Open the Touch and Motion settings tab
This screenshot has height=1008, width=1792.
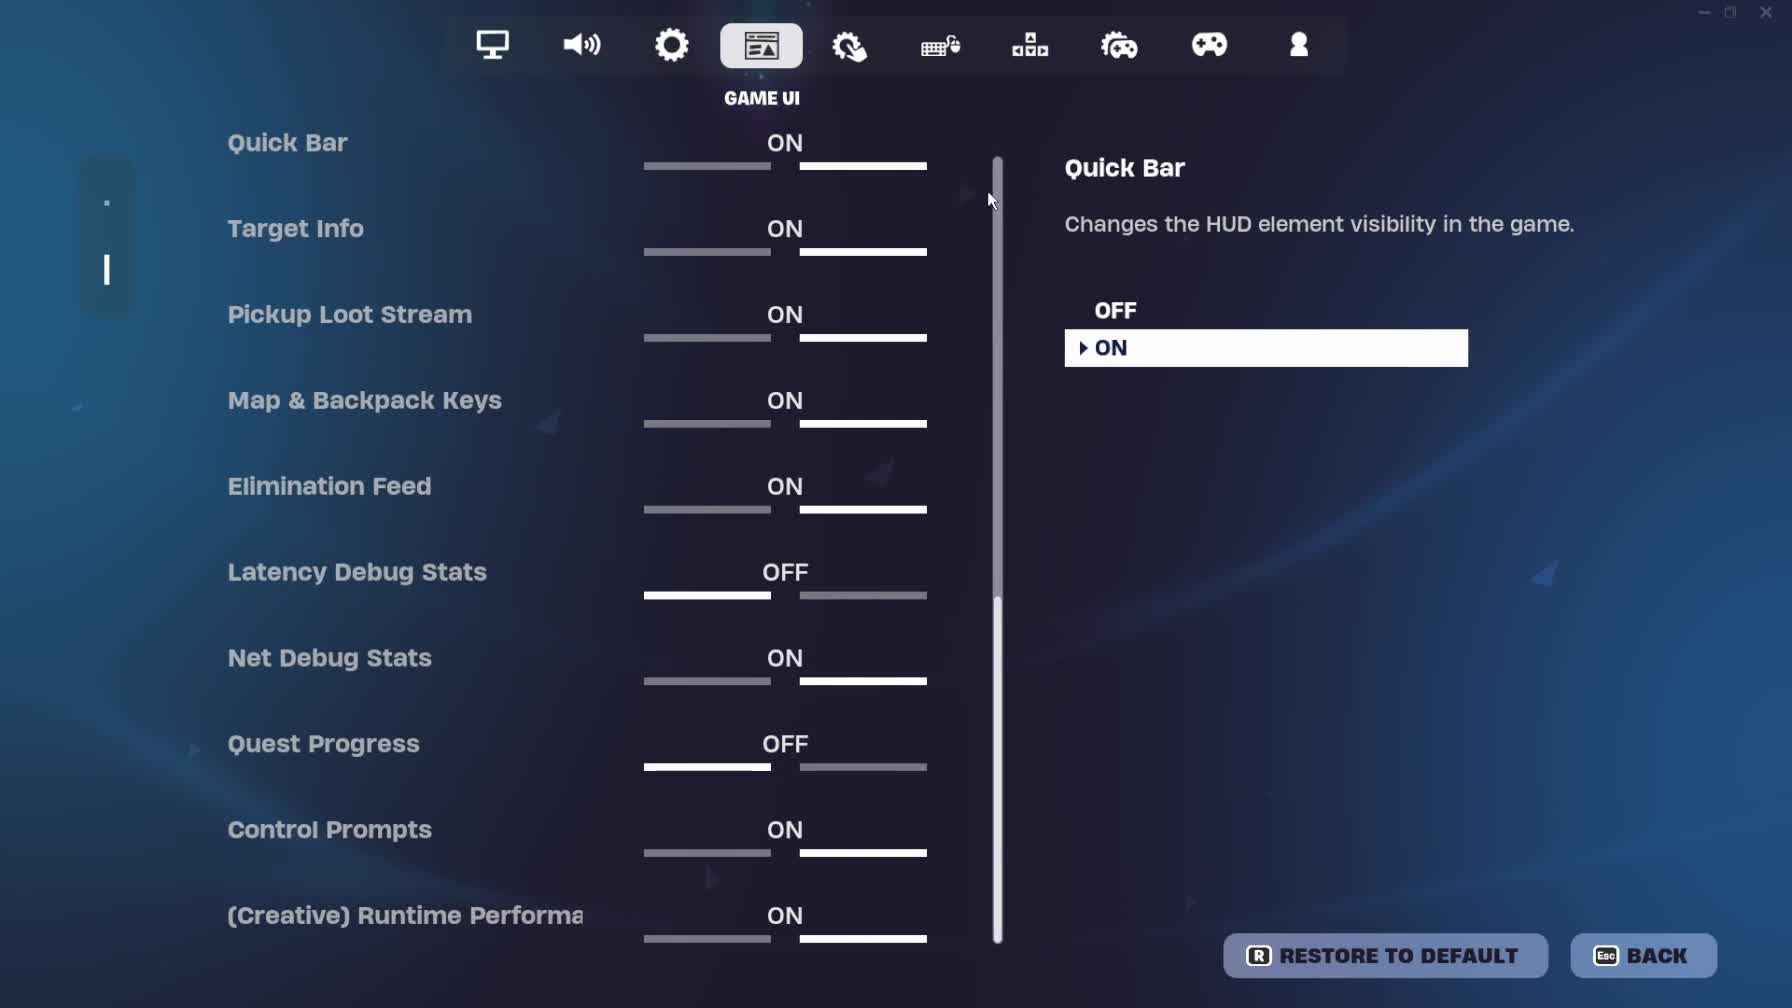click(850, 46)
